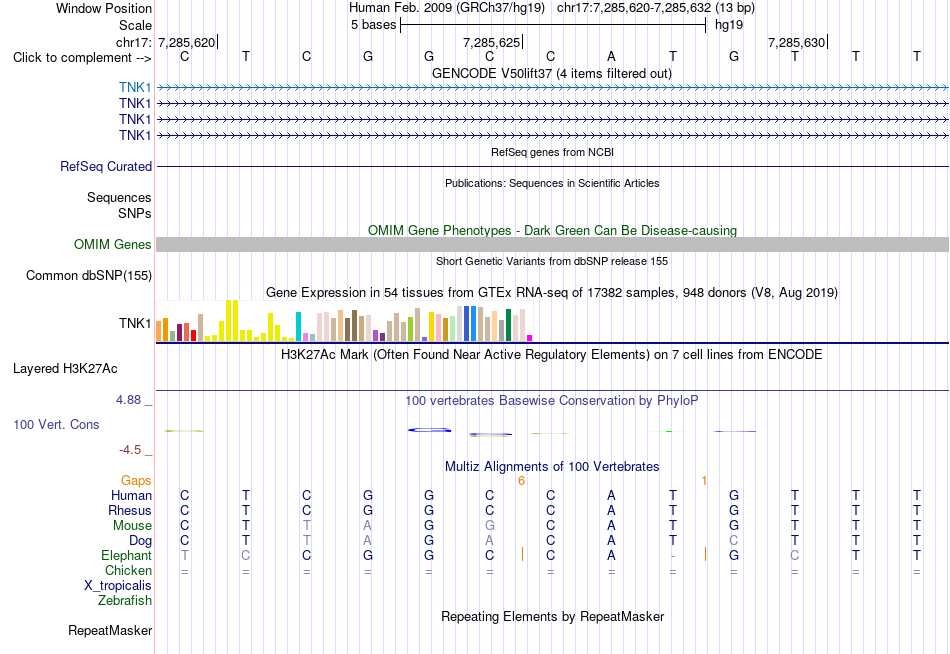The height and width of the screenshot is (654, 950).
Task: Click the cyan bar in the TNK1 expression chart
Action: (298, 327)
